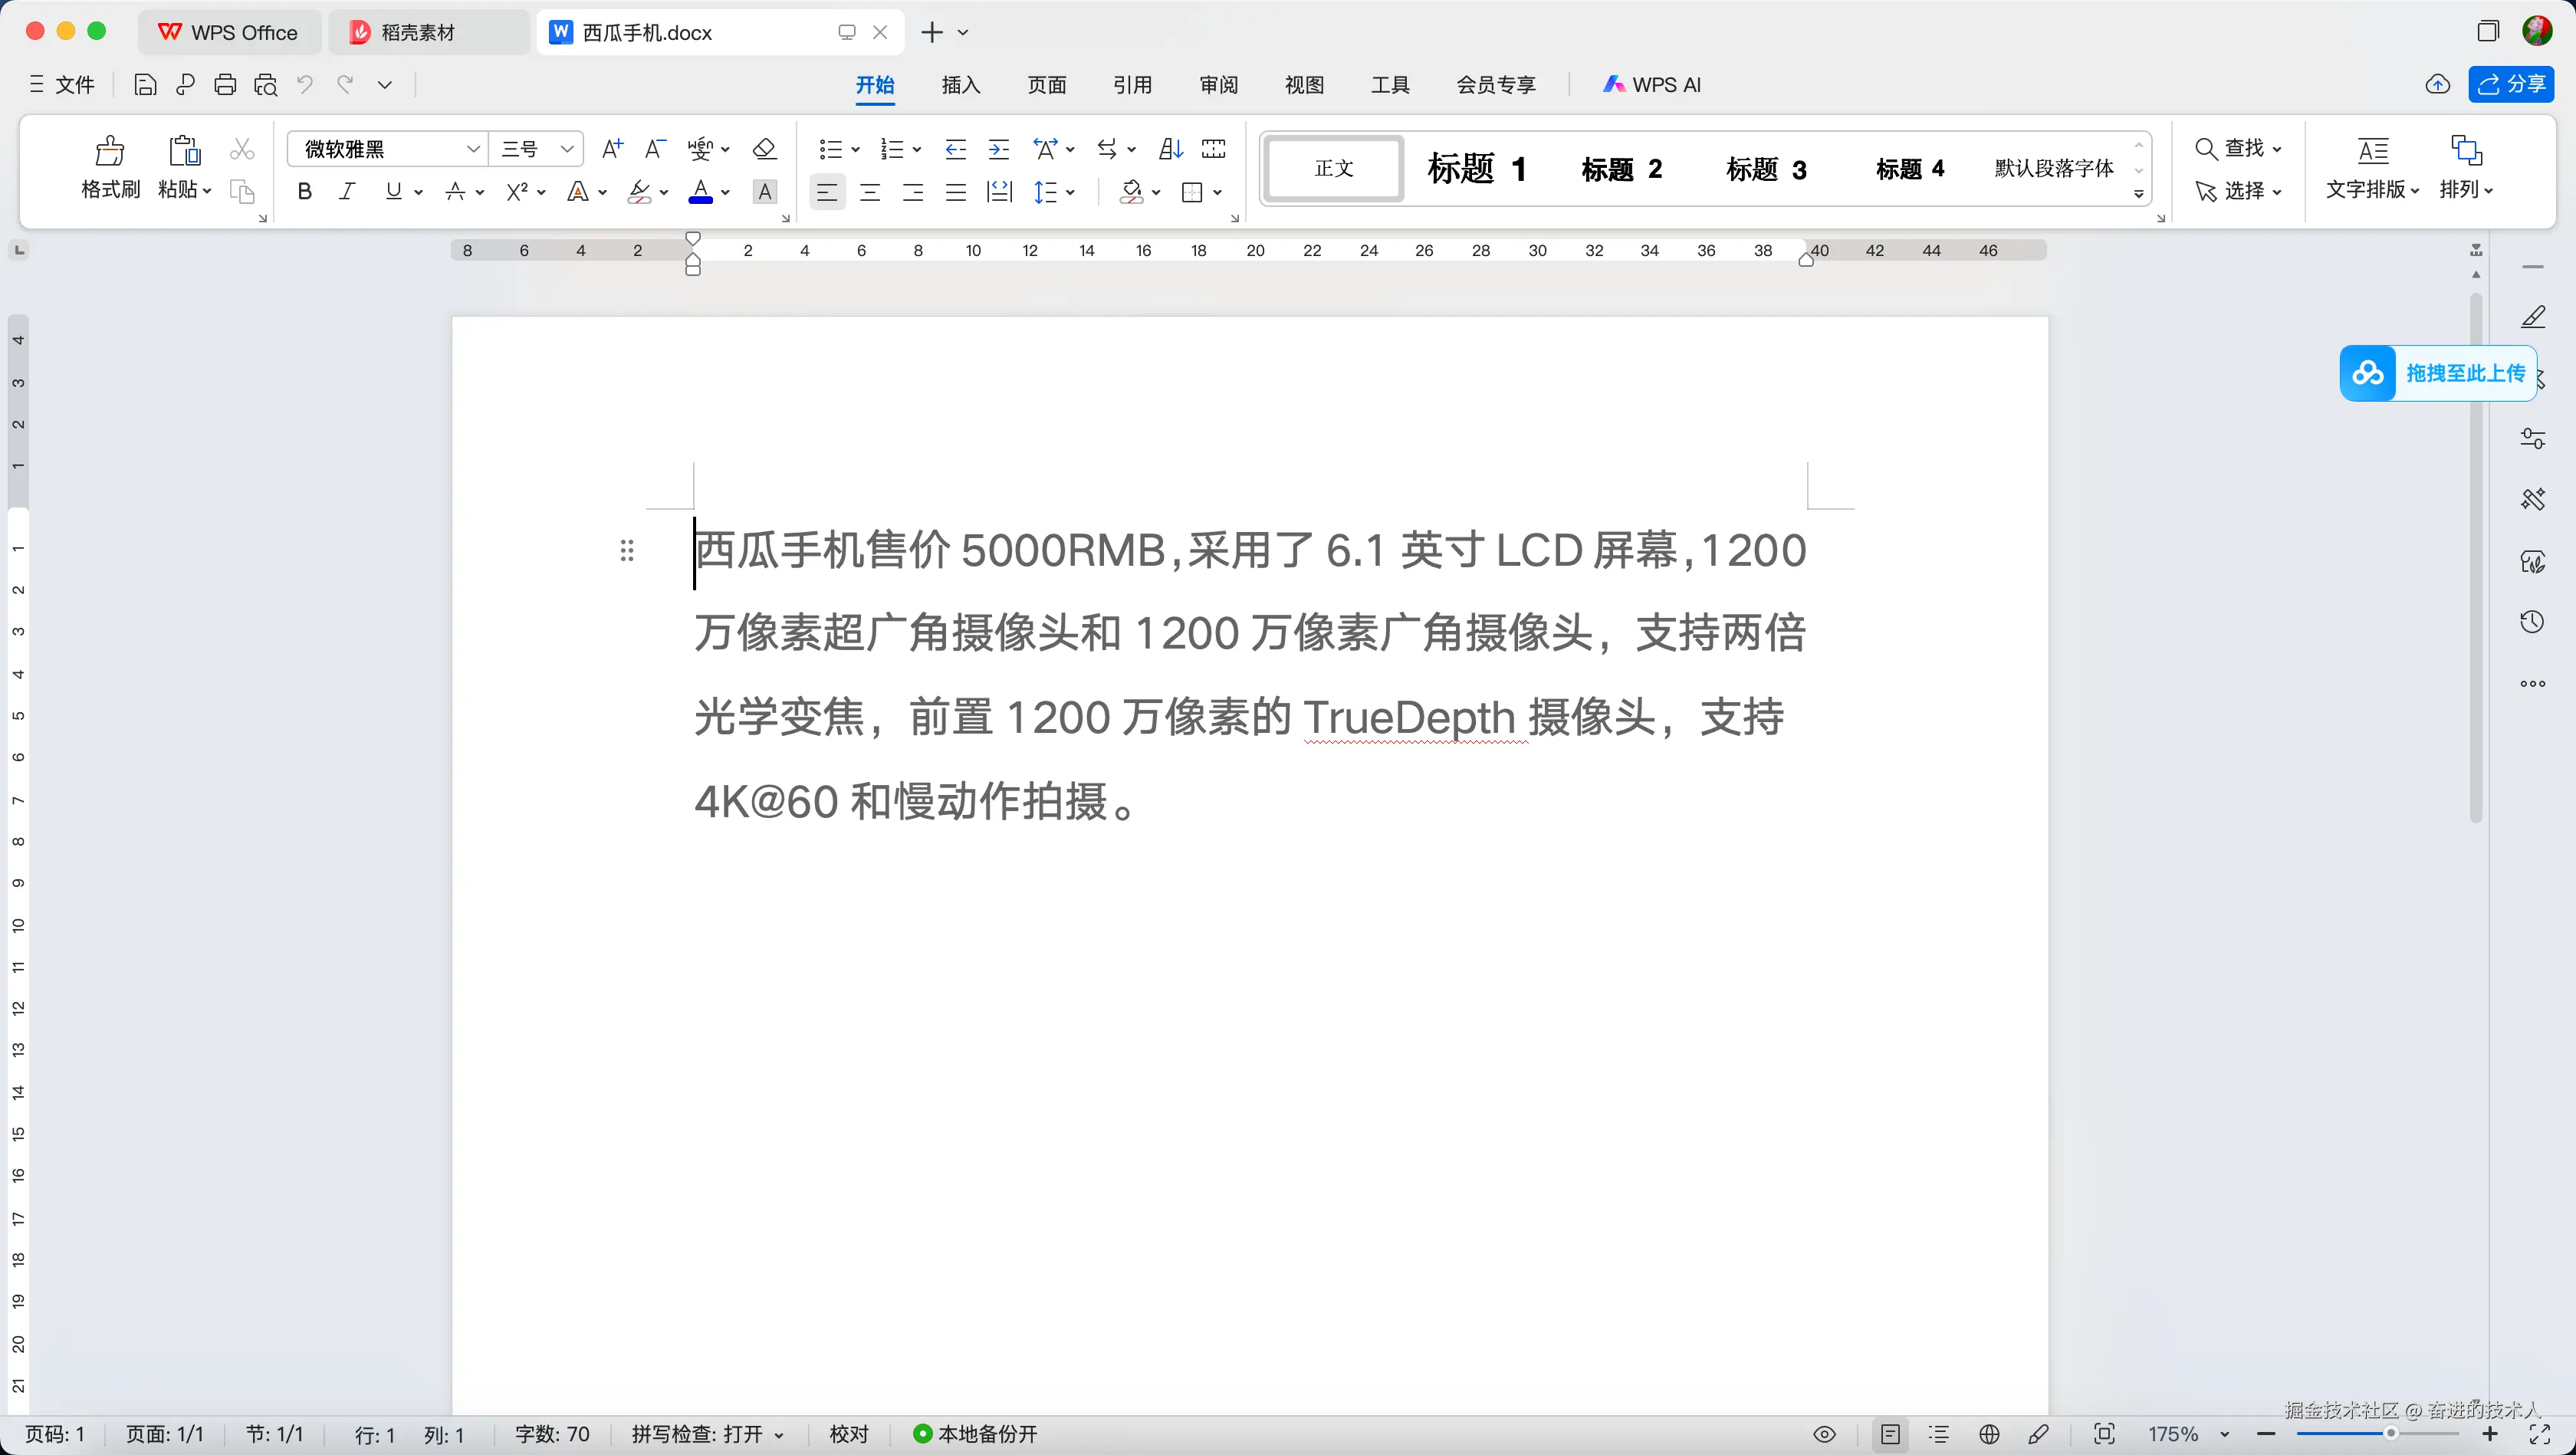This screenshot has height=1455, width=2576.
Task: Click the clear formatting eraser icon
Action: pos(765,149)
